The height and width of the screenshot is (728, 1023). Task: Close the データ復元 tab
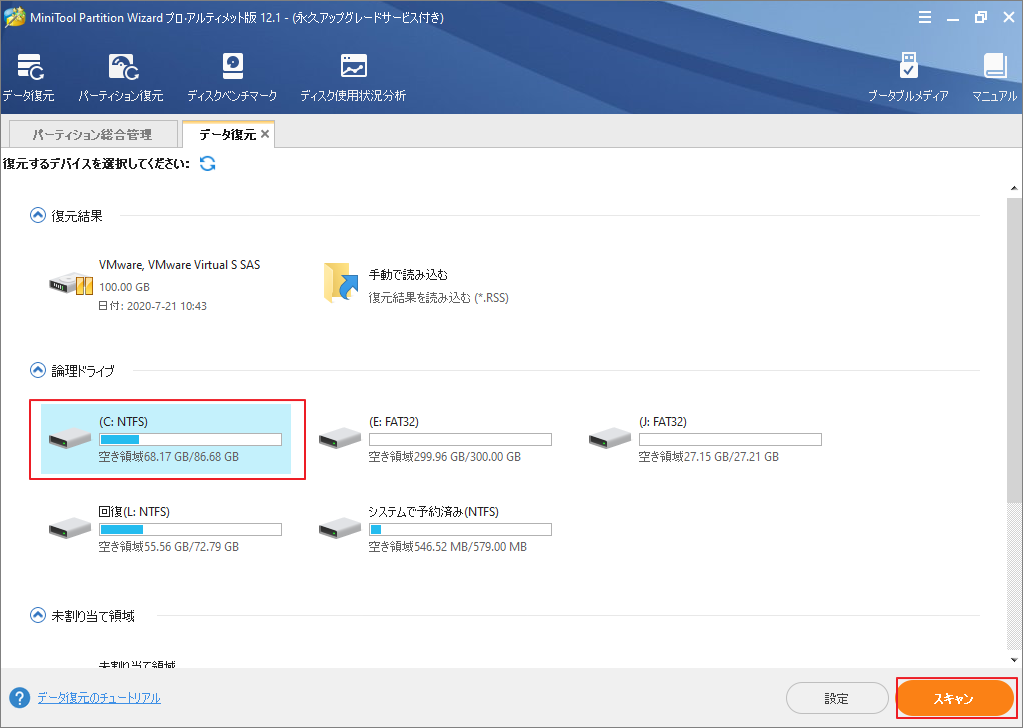click(265, 134)
